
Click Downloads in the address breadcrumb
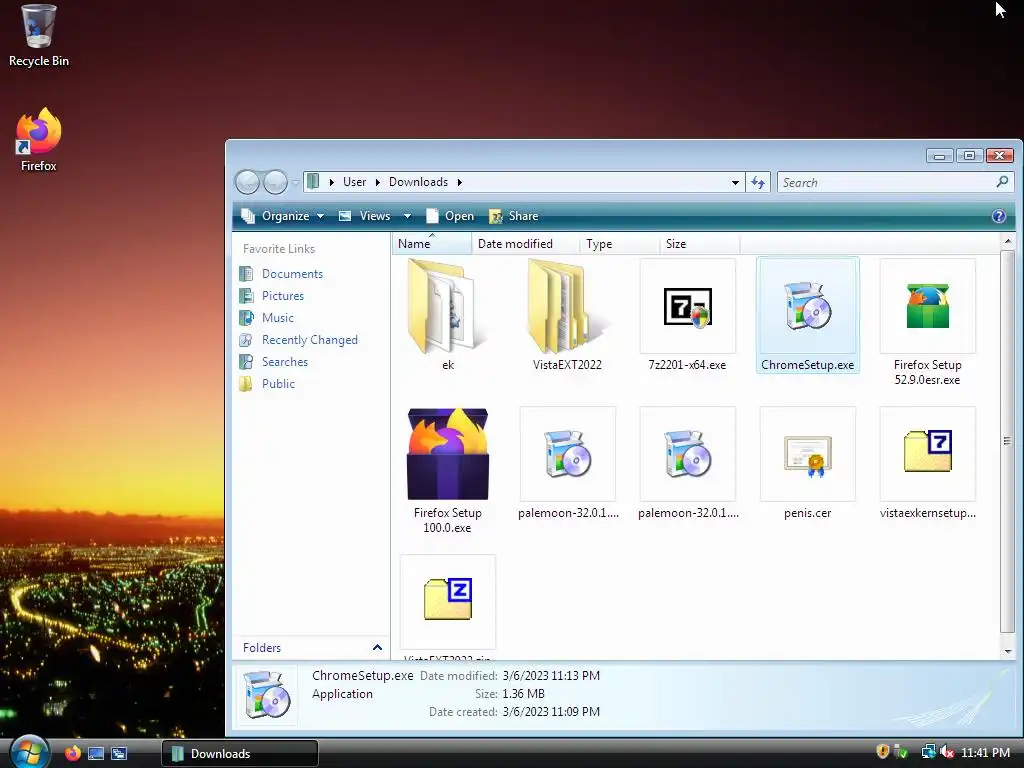(419, 182)
